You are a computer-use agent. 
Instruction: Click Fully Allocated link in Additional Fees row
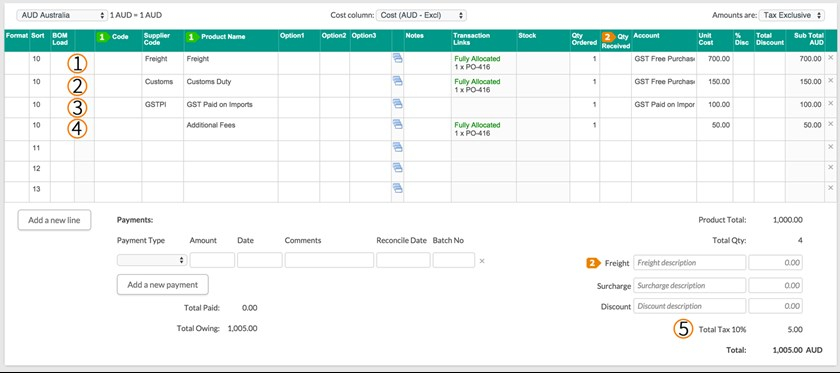477,125
